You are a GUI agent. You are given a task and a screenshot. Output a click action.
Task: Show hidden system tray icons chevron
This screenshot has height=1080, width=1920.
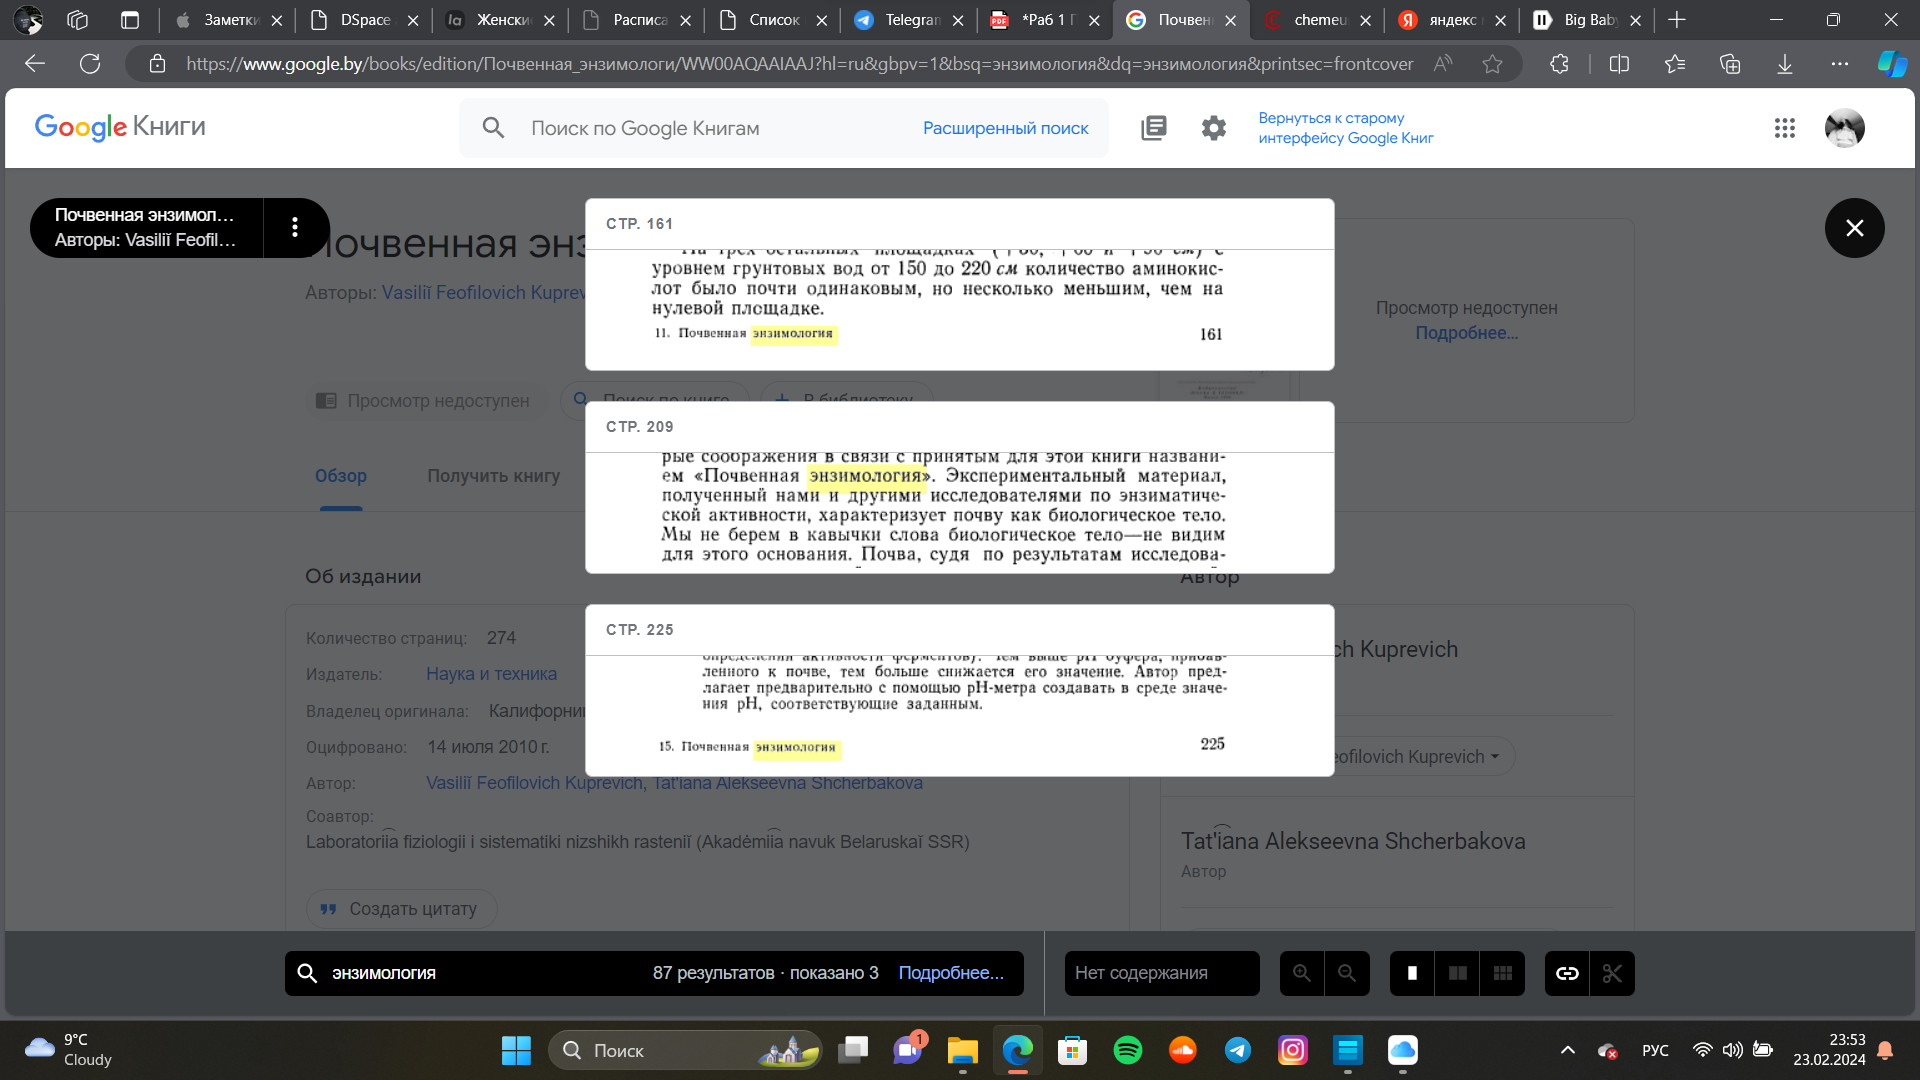coord(1567,1050)
